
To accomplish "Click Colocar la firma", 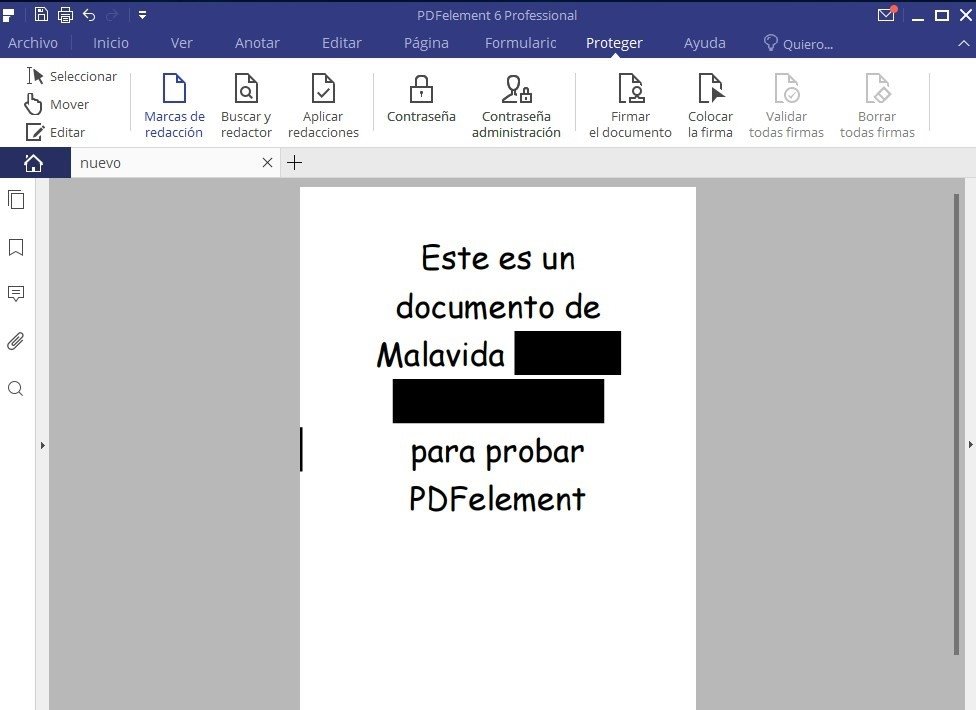I will (x=710, y=106).
